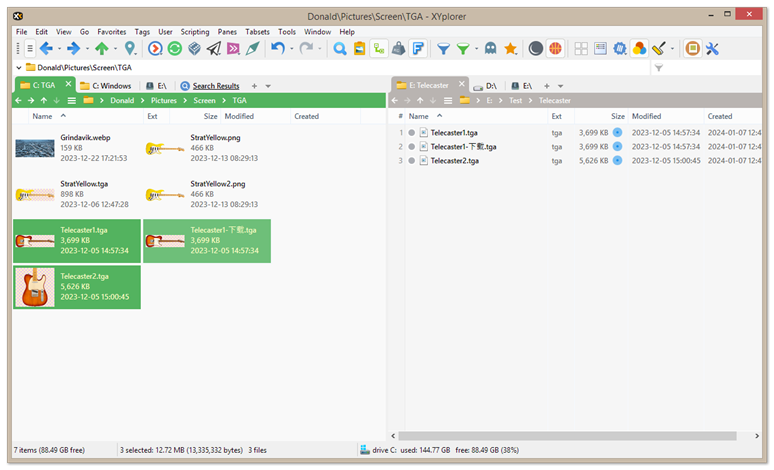Screen dimensions: 774x470
Task: Click the Copy Path clipboard icon
Action: (359, 48)
